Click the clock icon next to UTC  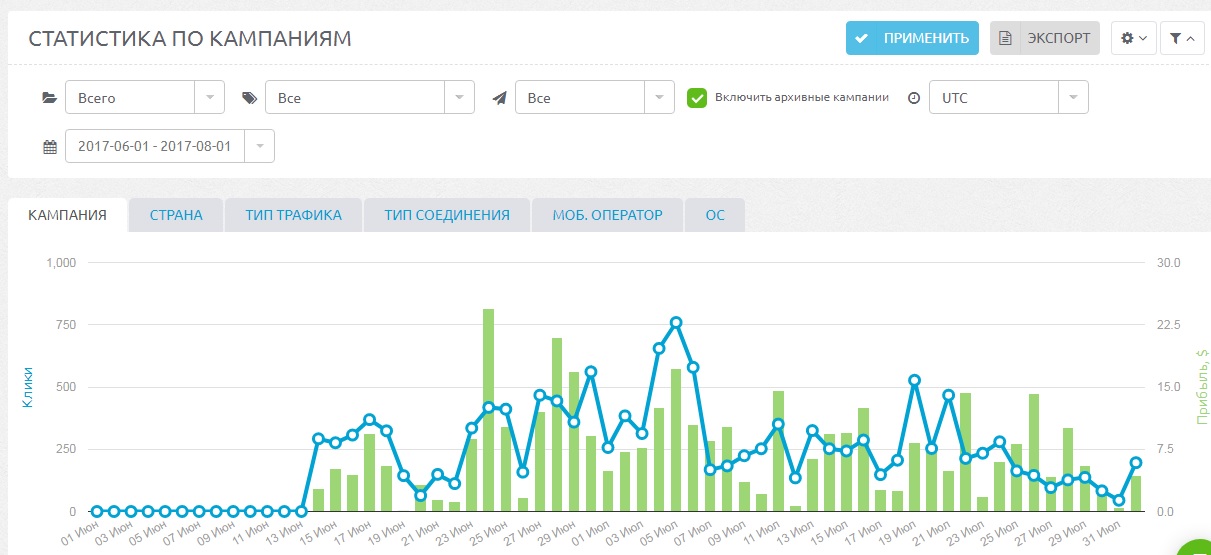(x=913, y=98)
